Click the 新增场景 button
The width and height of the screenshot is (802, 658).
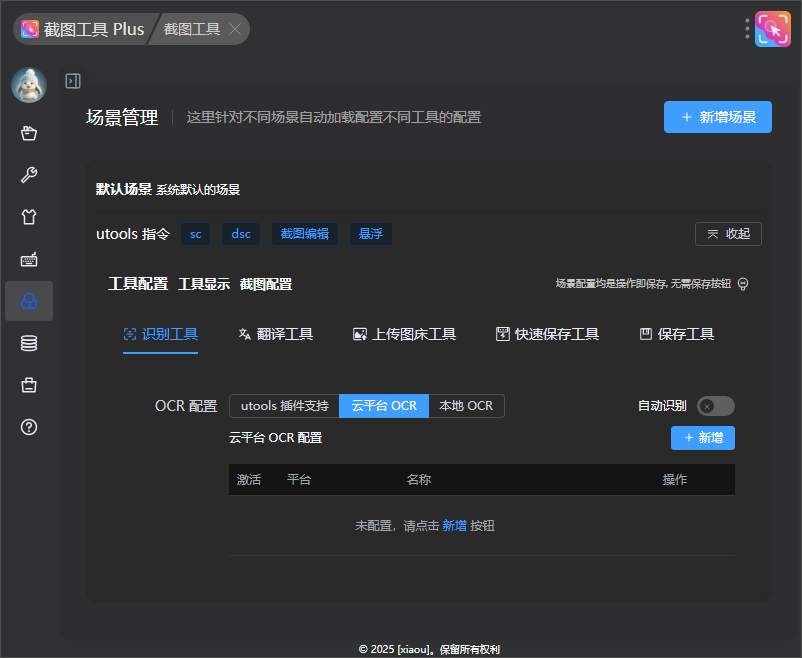(717, 117)
